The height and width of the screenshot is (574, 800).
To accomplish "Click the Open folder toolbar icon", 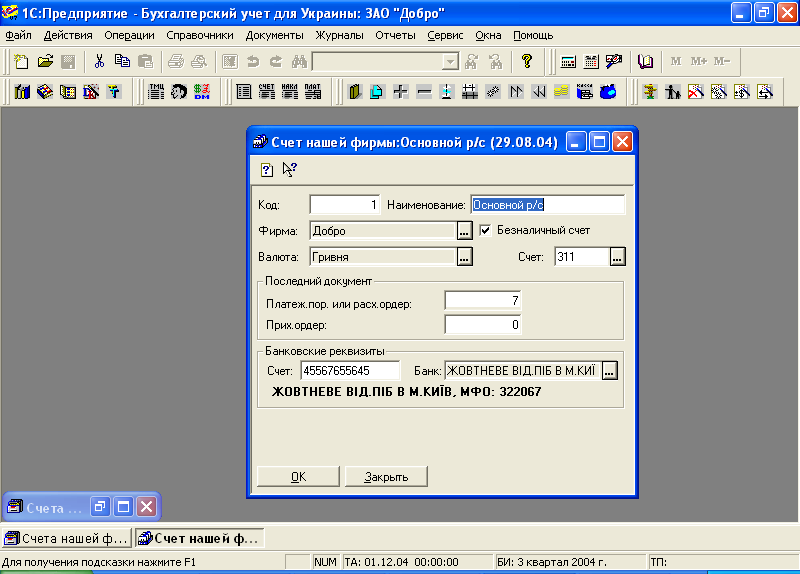I will coord(45,62).
